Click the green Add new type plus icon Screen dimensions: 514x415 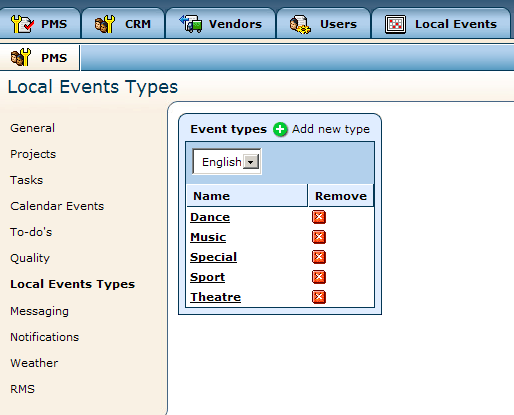click(x=280, y=129)
